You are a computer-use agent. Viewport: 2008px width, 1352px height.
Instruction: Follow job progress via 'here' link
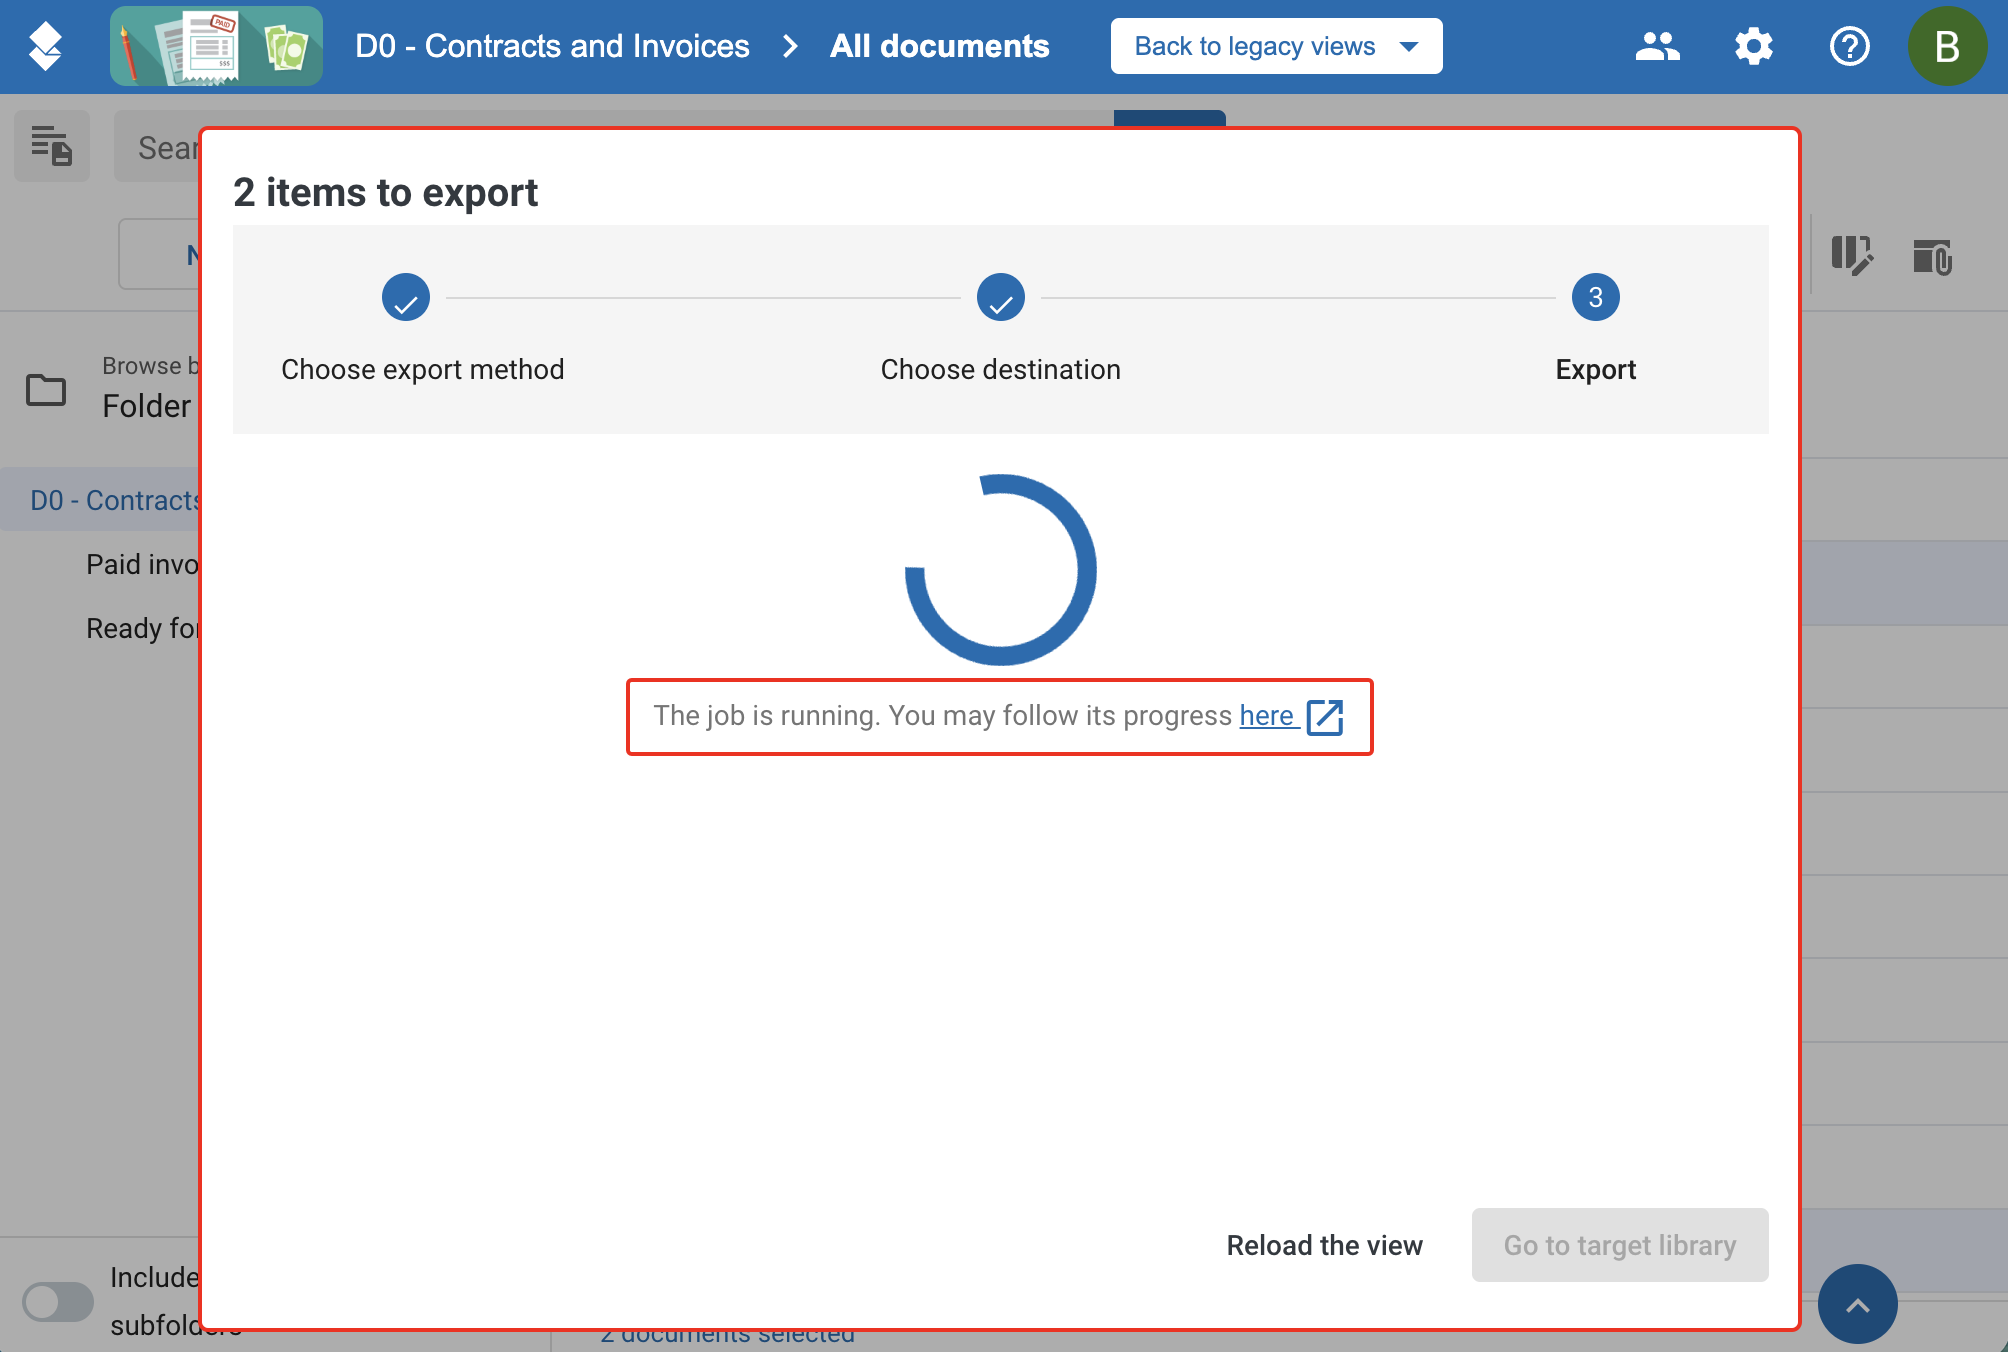[1267, 716]
